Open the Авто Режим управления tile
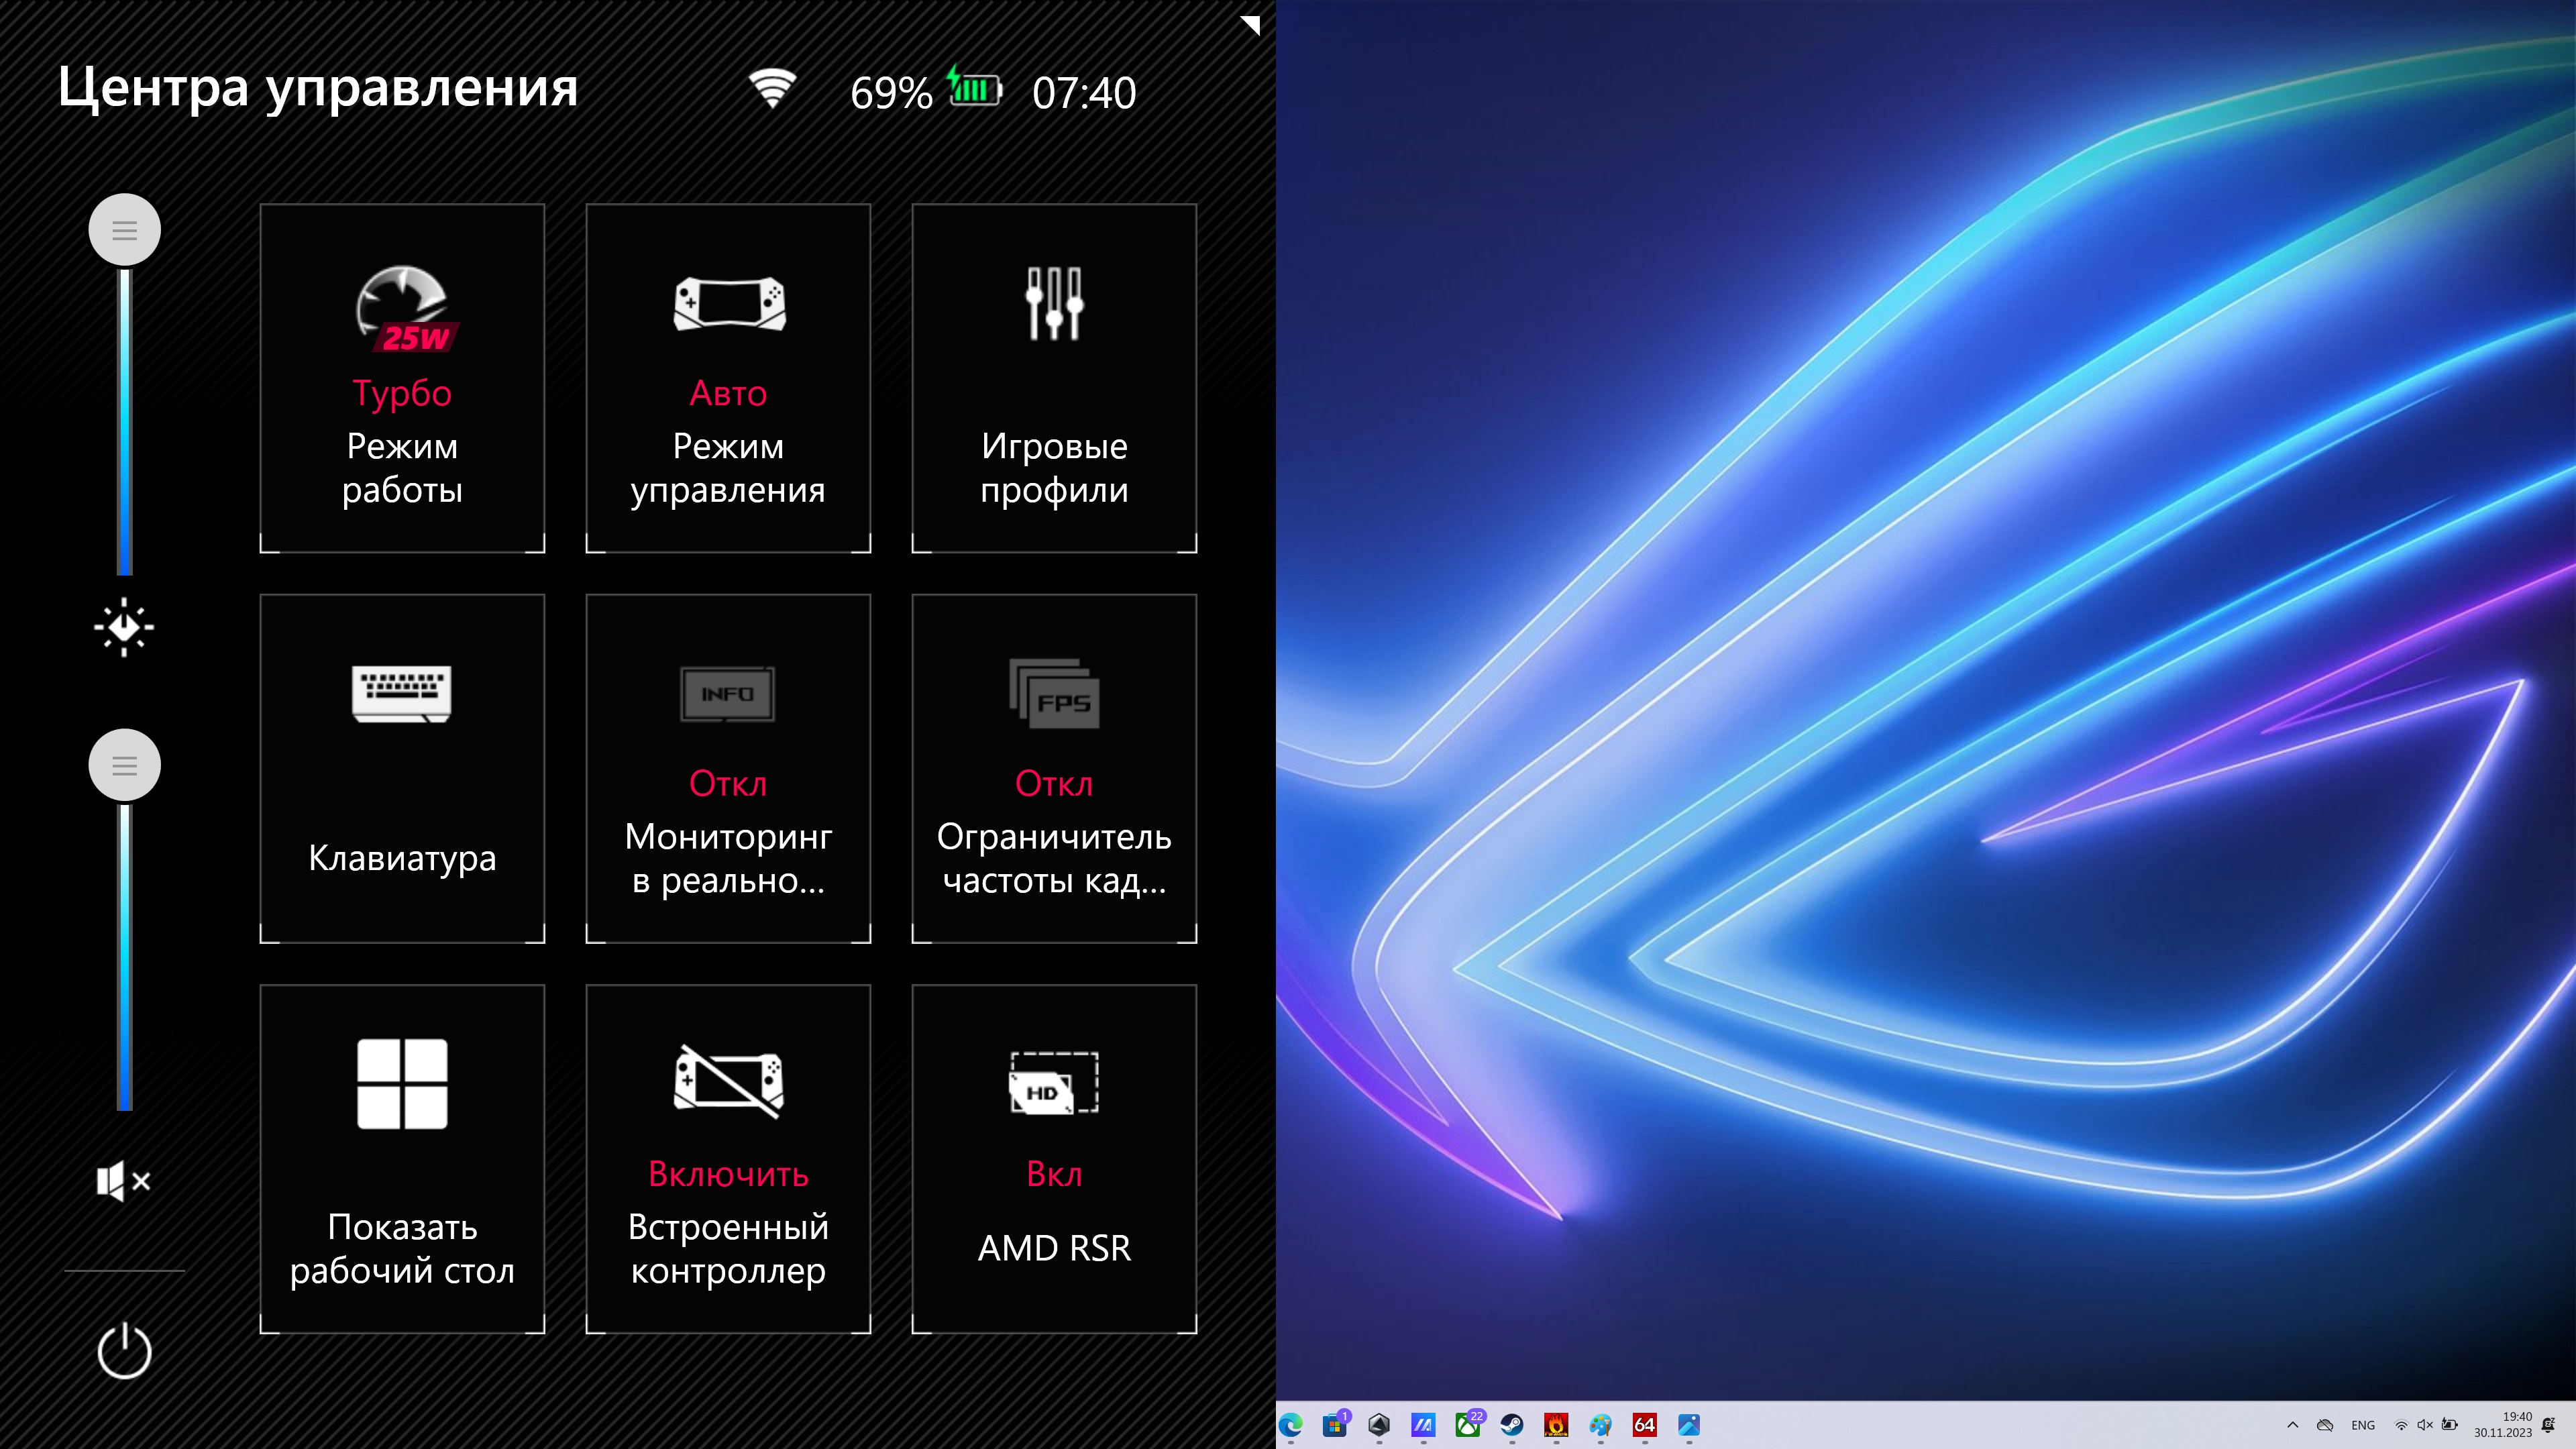The width and height of the screenshot is (2576, 1449). [x=728, y=378]
